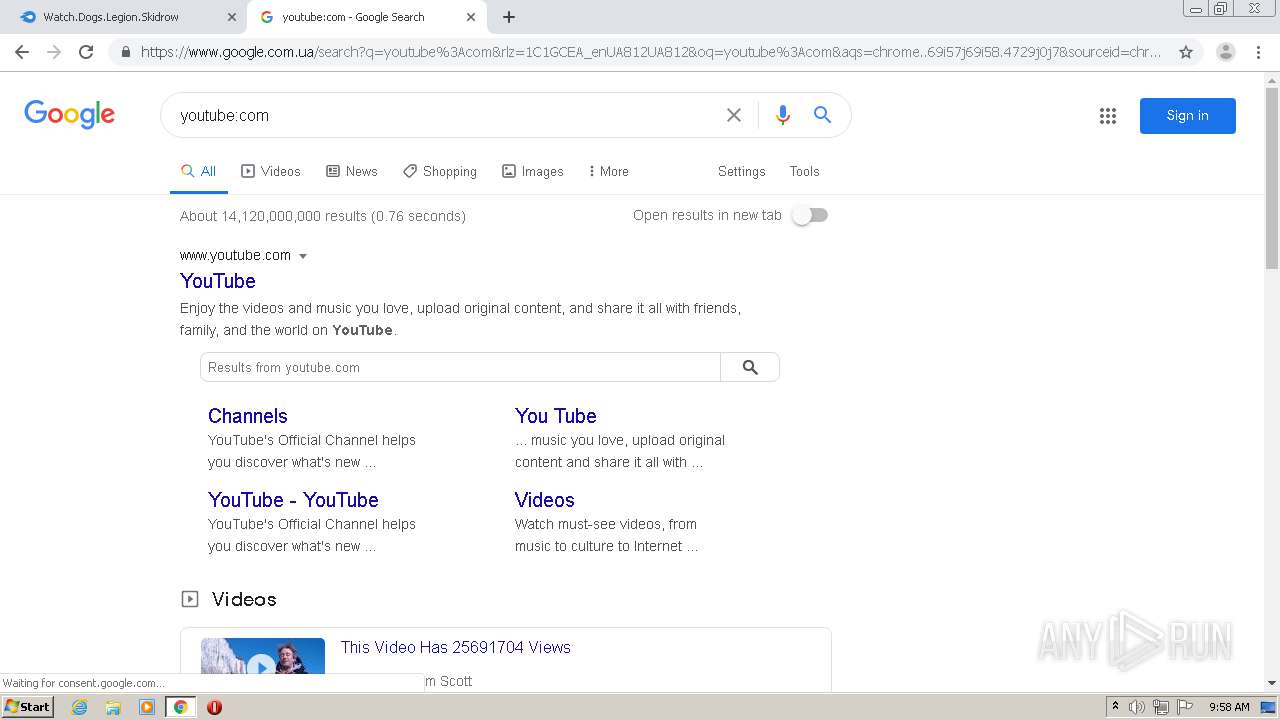
Task: Show hidden system tray icons
Action: pyautogui.click(x=1115, y=707)
